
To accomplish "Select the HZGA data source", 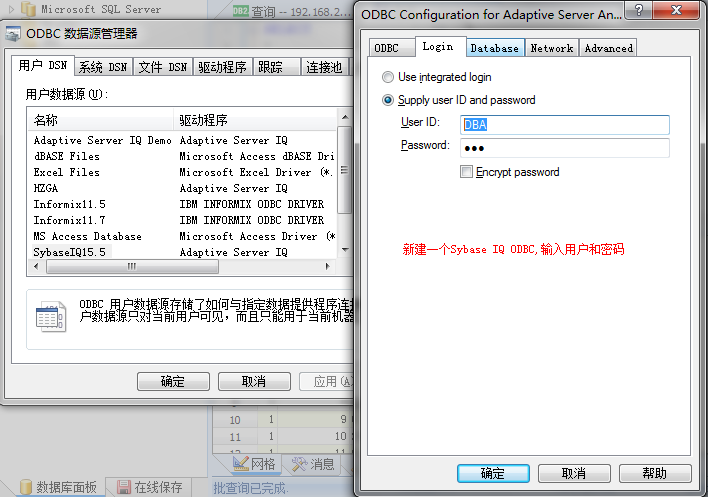I will [x=46, y=188].
